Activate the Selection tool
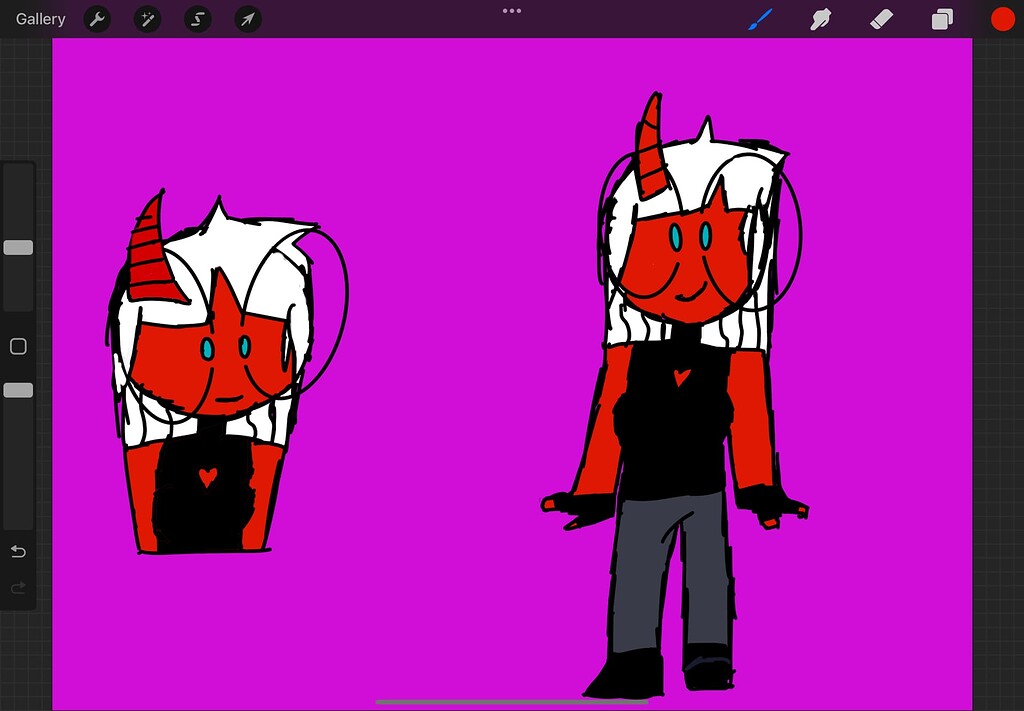 click(x=197, y=19)
